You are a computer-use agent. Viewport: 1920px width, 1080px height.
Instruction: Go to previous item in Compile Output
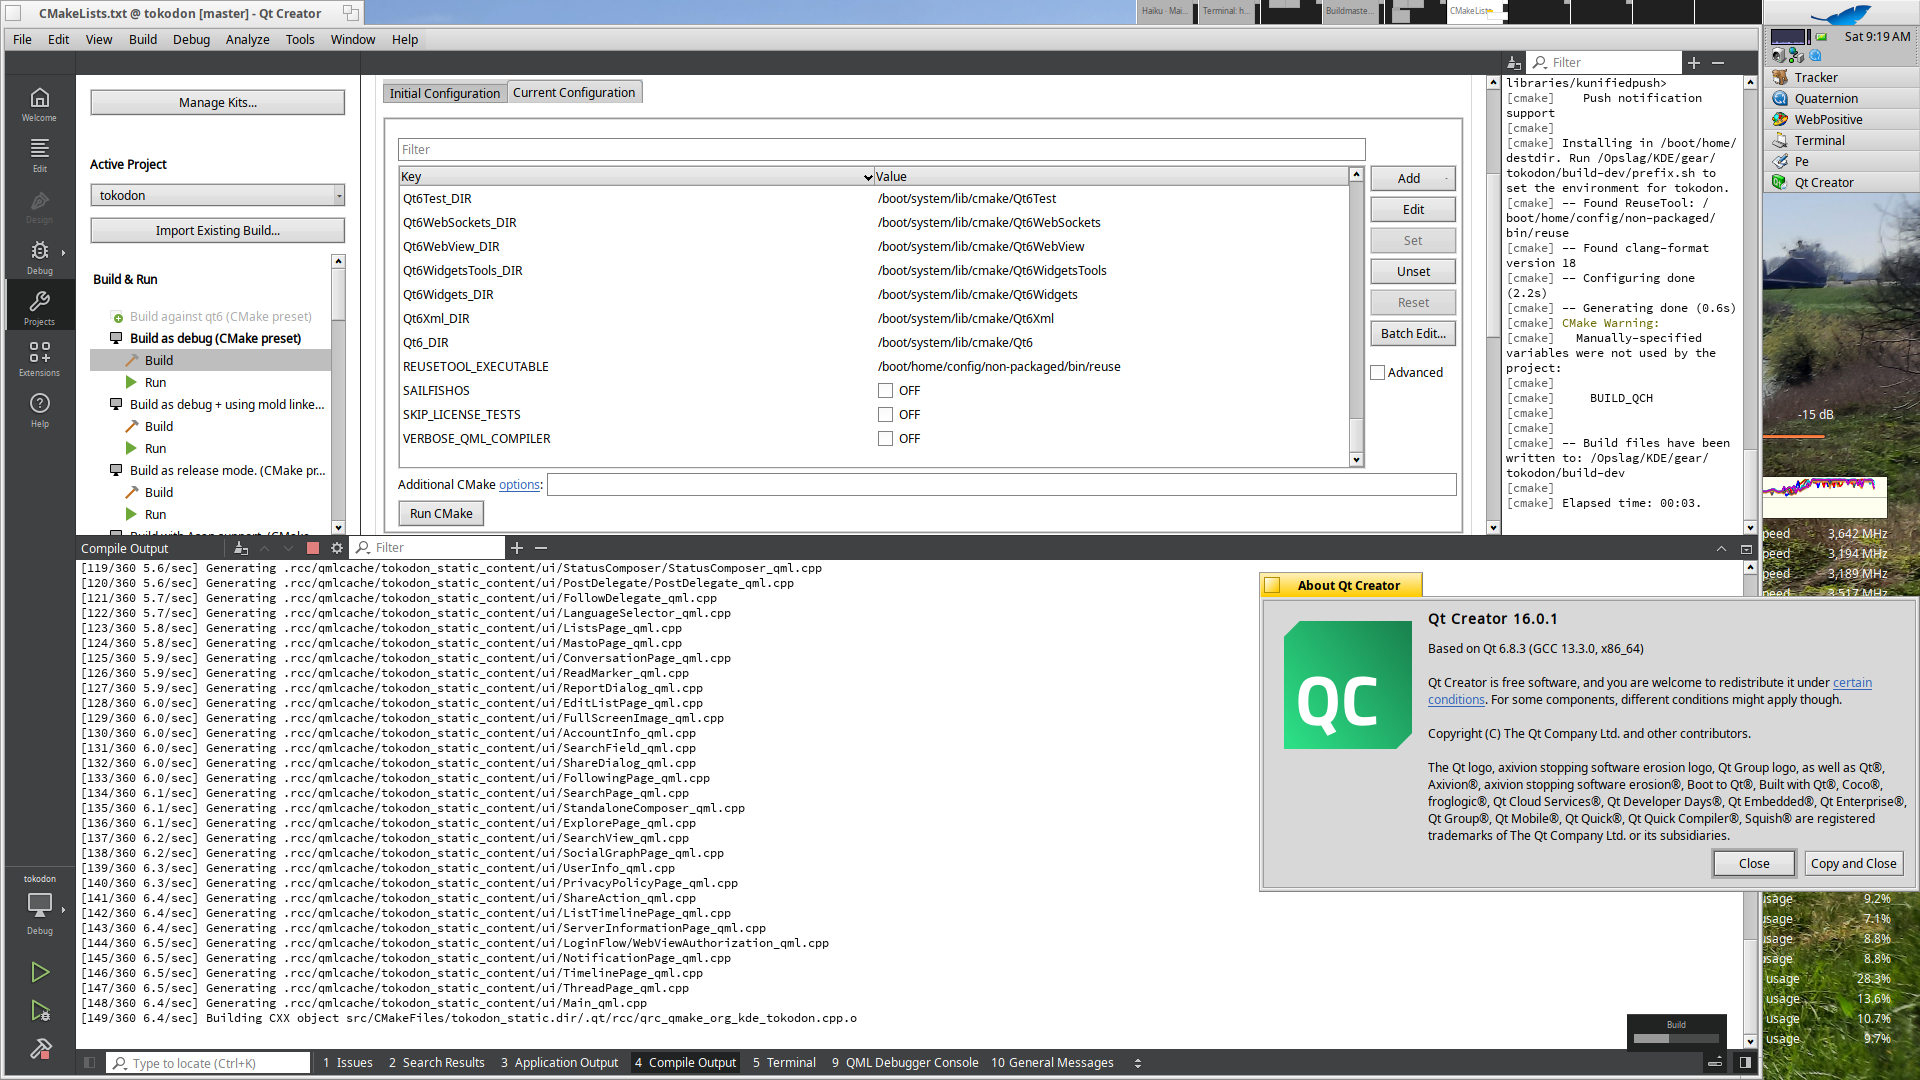pos(265,548)
